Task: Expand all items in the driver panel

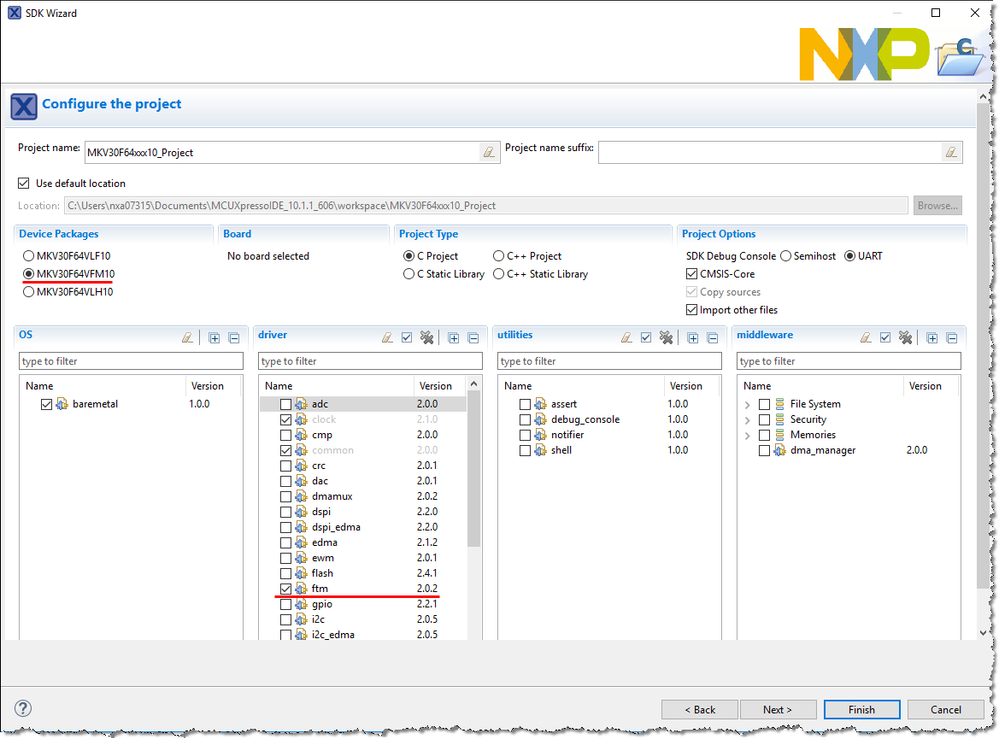Action: (x=454, y=338)
